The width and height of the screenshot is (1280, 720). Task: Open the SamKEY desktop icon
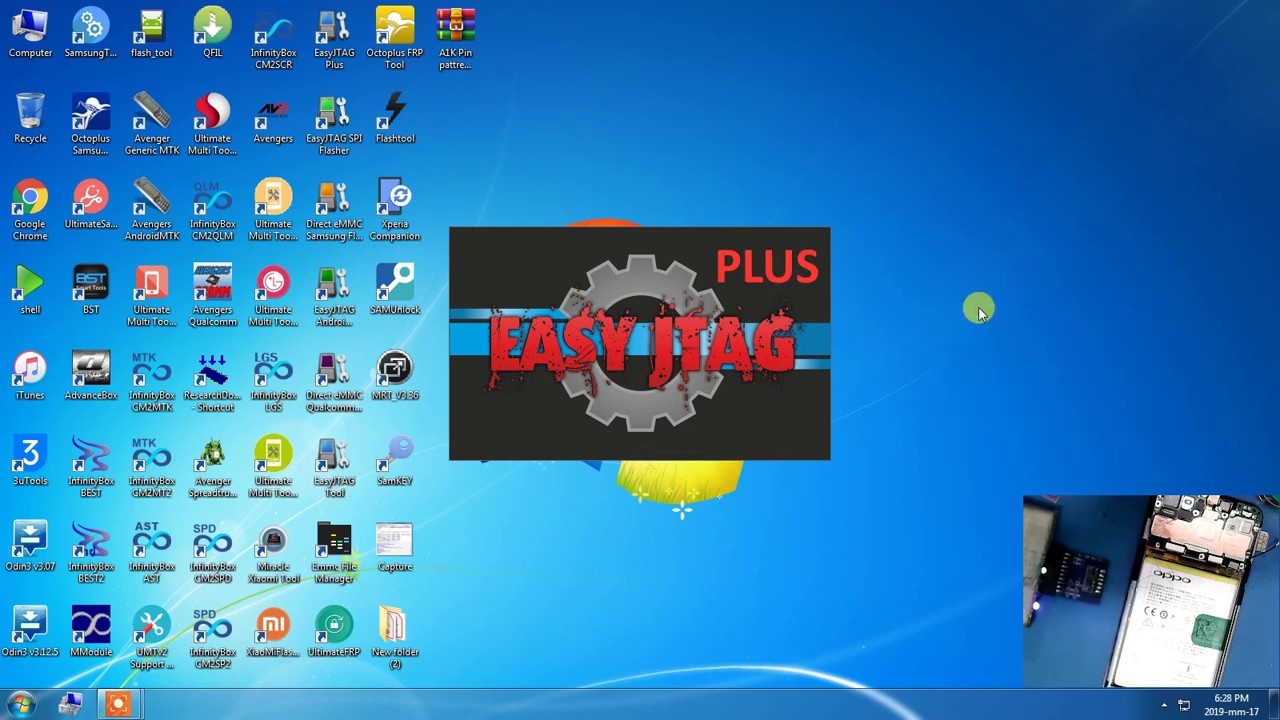pyautogui.click(x=395, y=462)
